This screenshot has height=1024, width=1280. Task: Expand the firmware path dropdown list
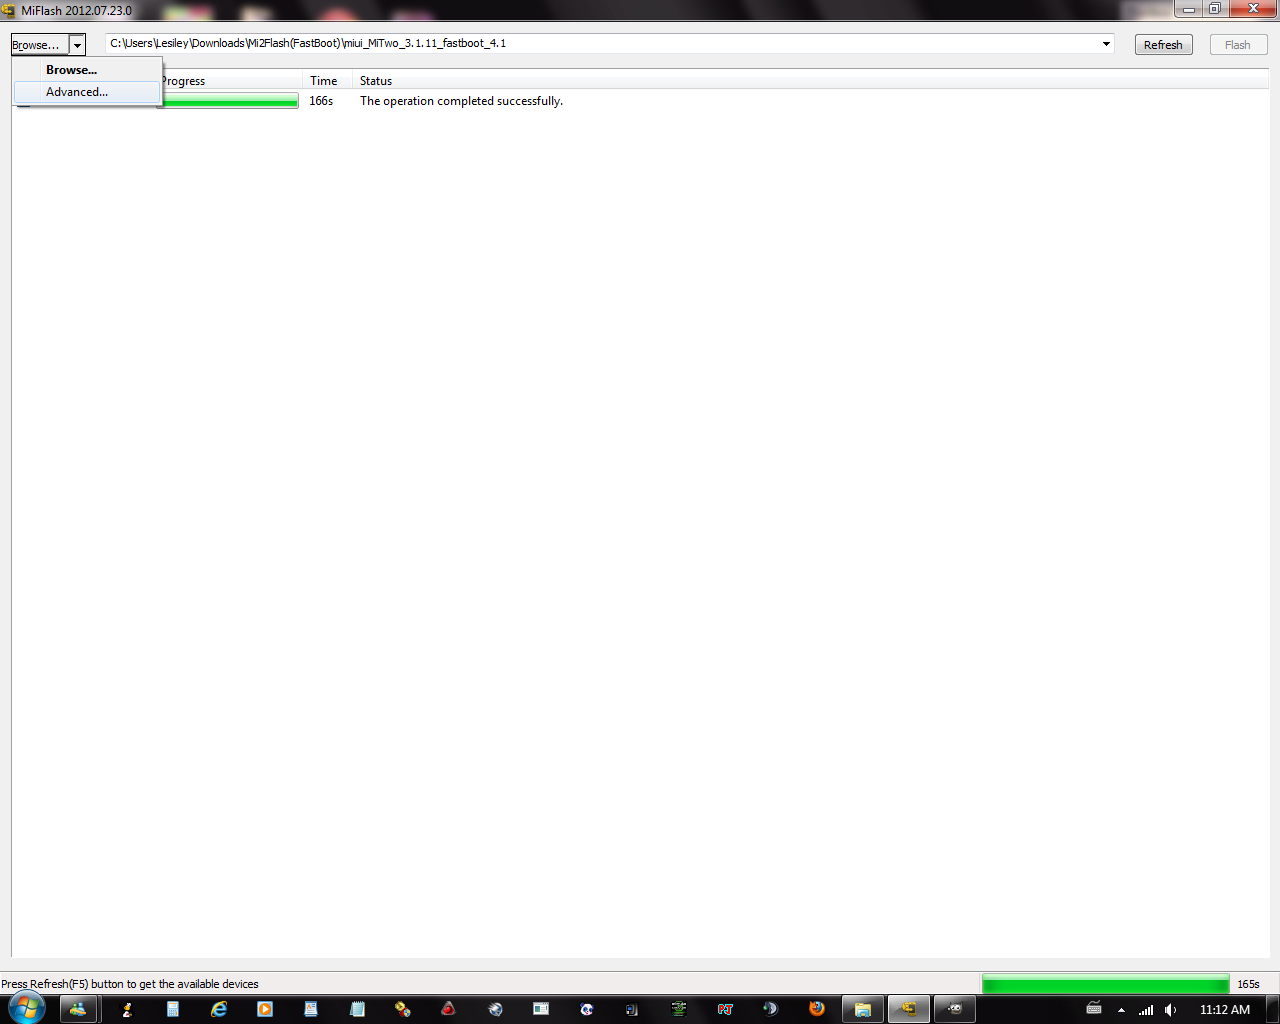1106,44
